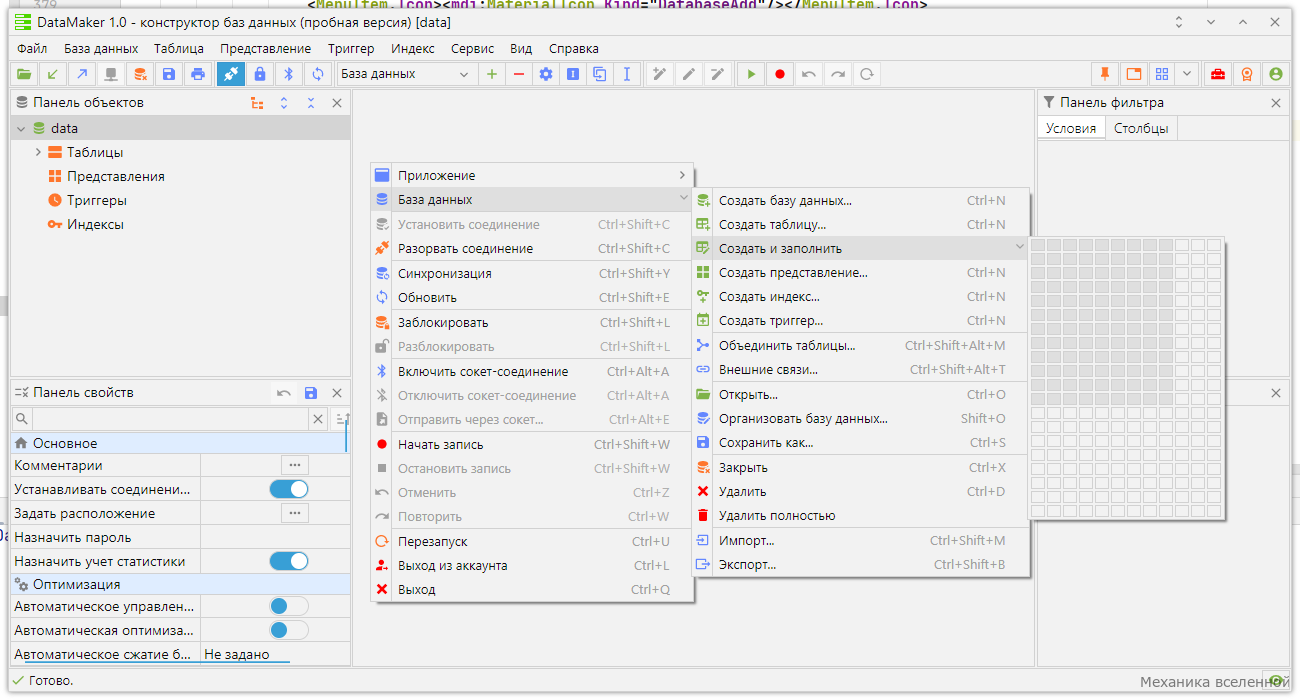The height and width of the screenshot is (700, 1300).
Task: Click the orange window layout toolbar icon
Action: (1133, 74)
